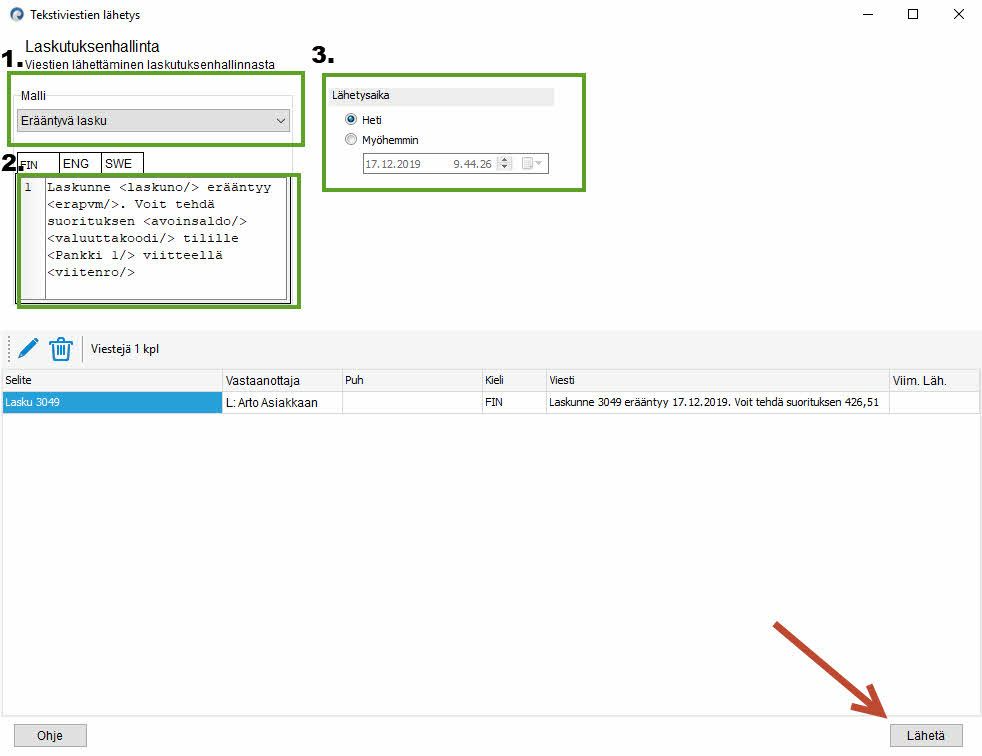The width and height of the screenshot is (982, 756).
Task: Minimize the Tekstiviestien lähetys window
Action: click(868, 14)
